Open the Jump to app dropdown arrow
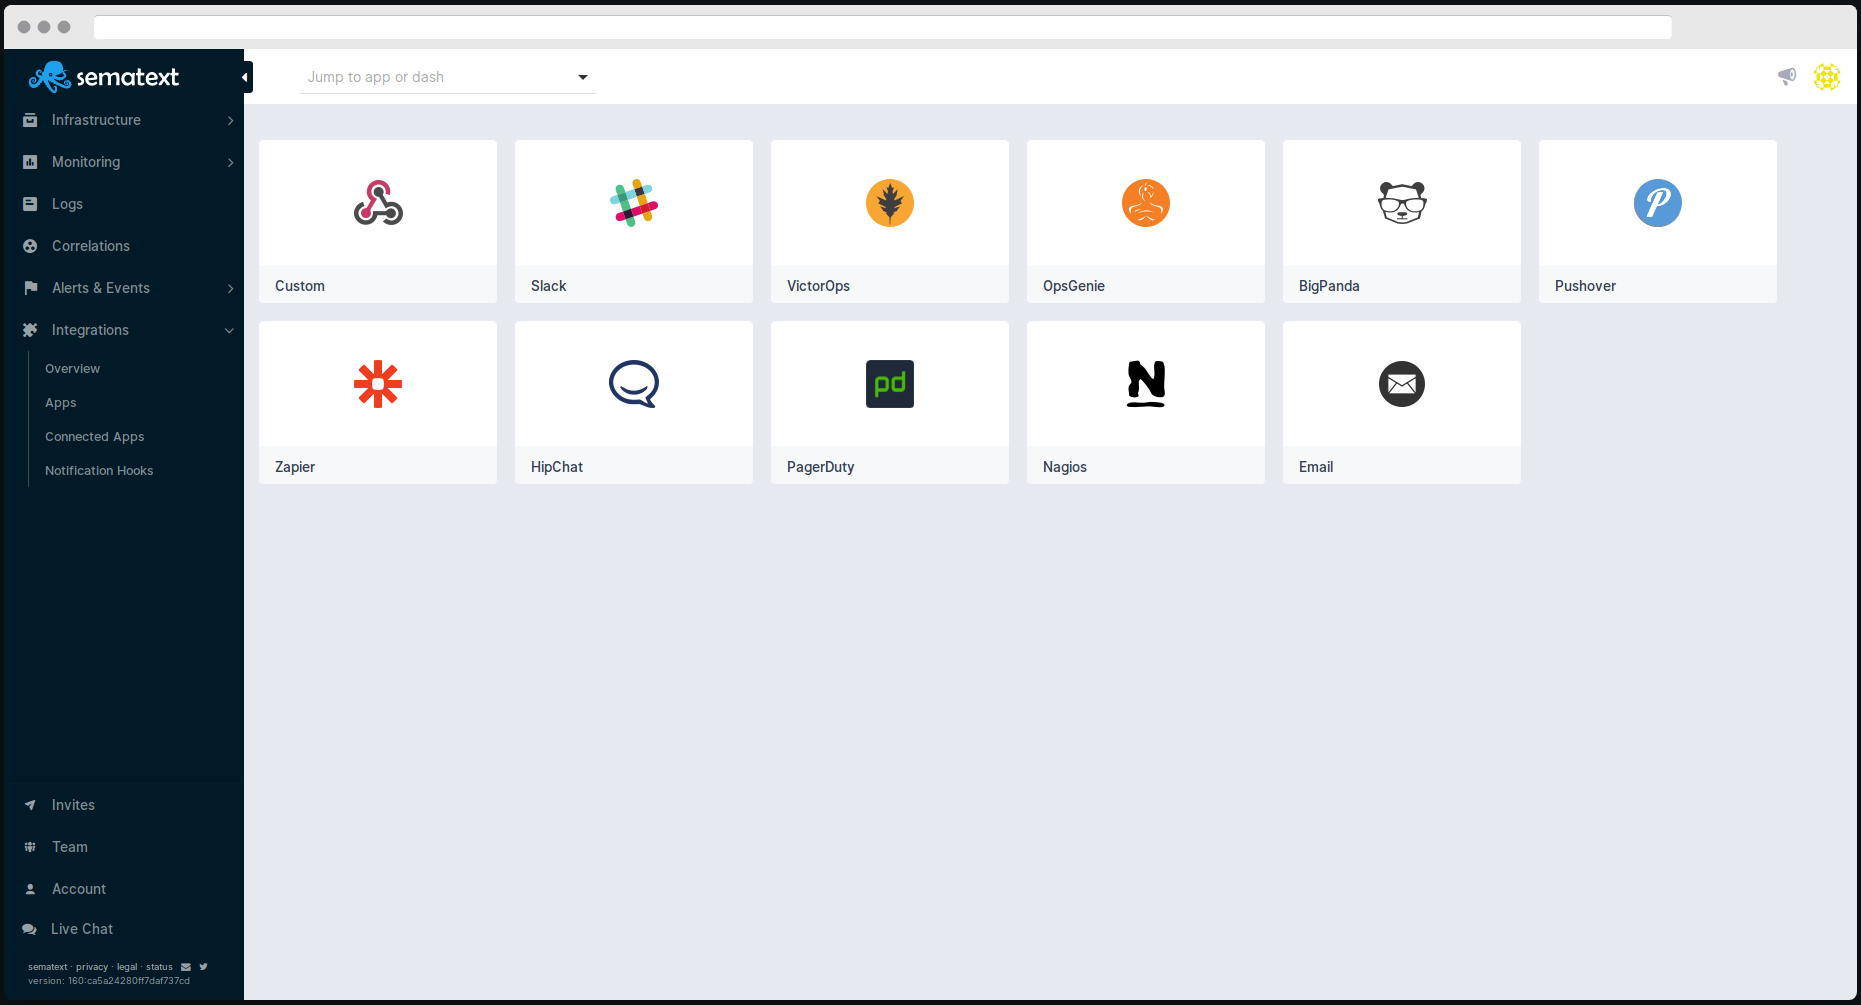Screen dimensions: 1861x1005 click(x=583, y=77)
